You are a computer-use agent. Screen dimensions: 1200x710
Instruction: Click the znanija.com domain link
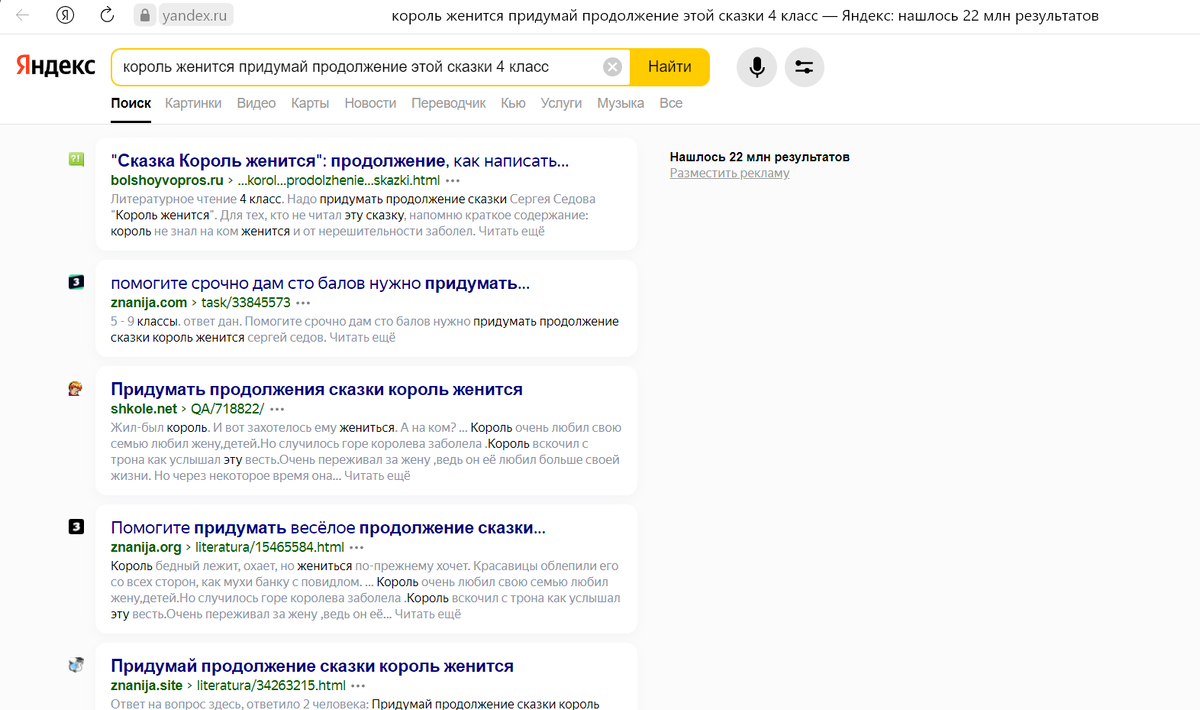point(149,303)
